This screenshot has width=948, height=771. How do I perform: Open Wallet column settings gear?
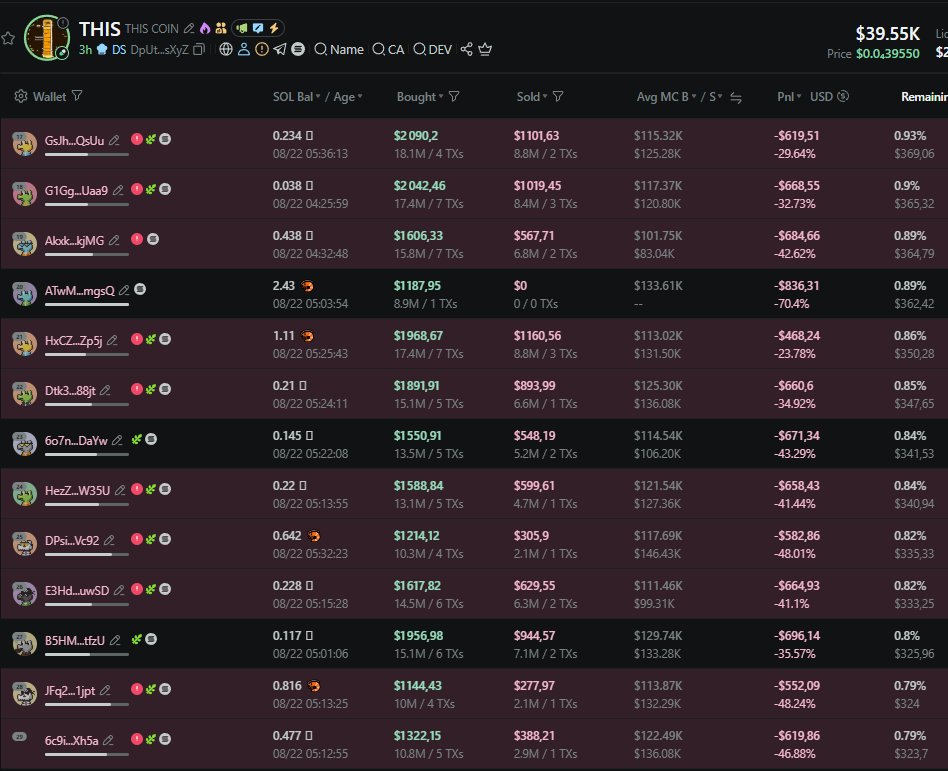click(21, 96)
